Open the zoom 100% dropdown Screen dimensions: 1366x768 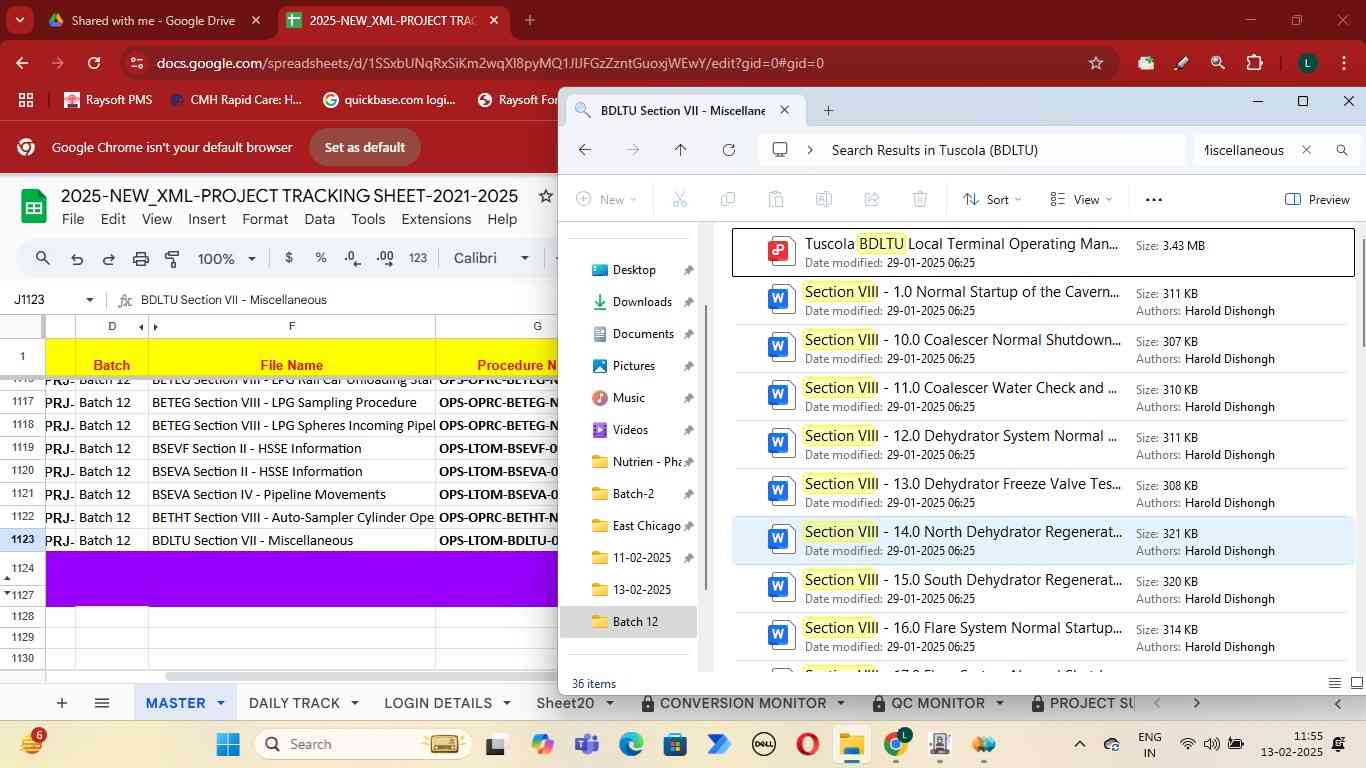(227, 258)
